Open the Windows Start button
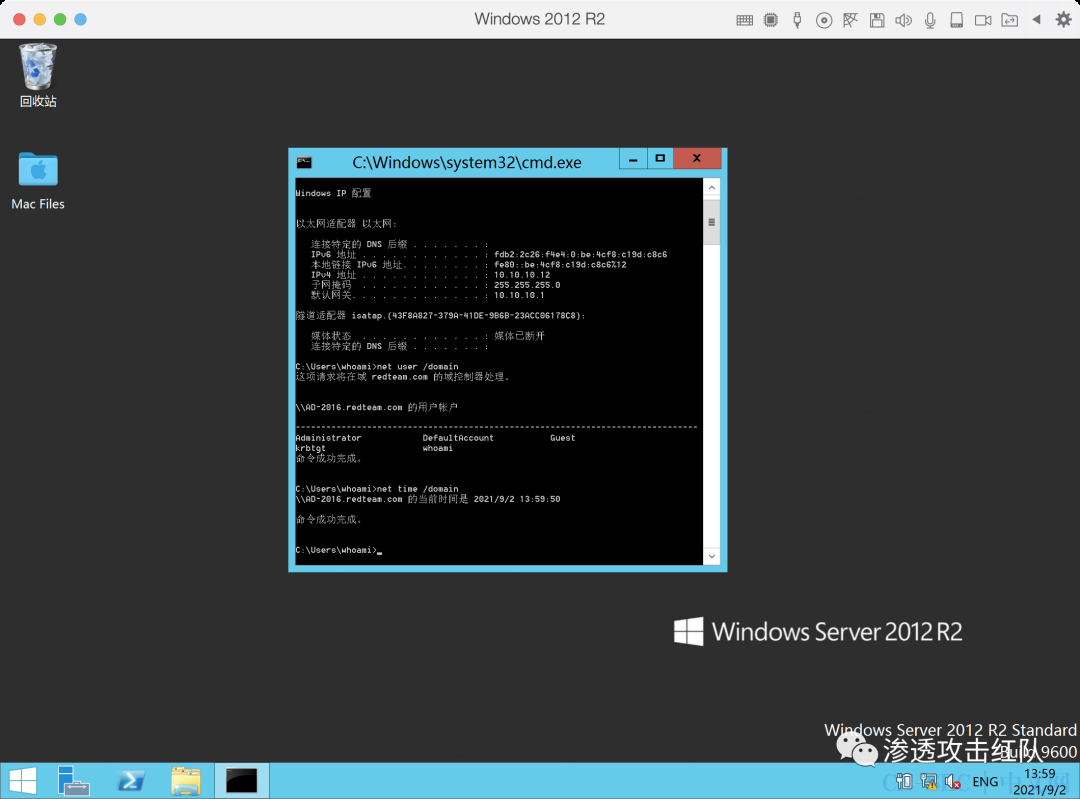This screenshot has height=799, width=1080. point(23,780)
